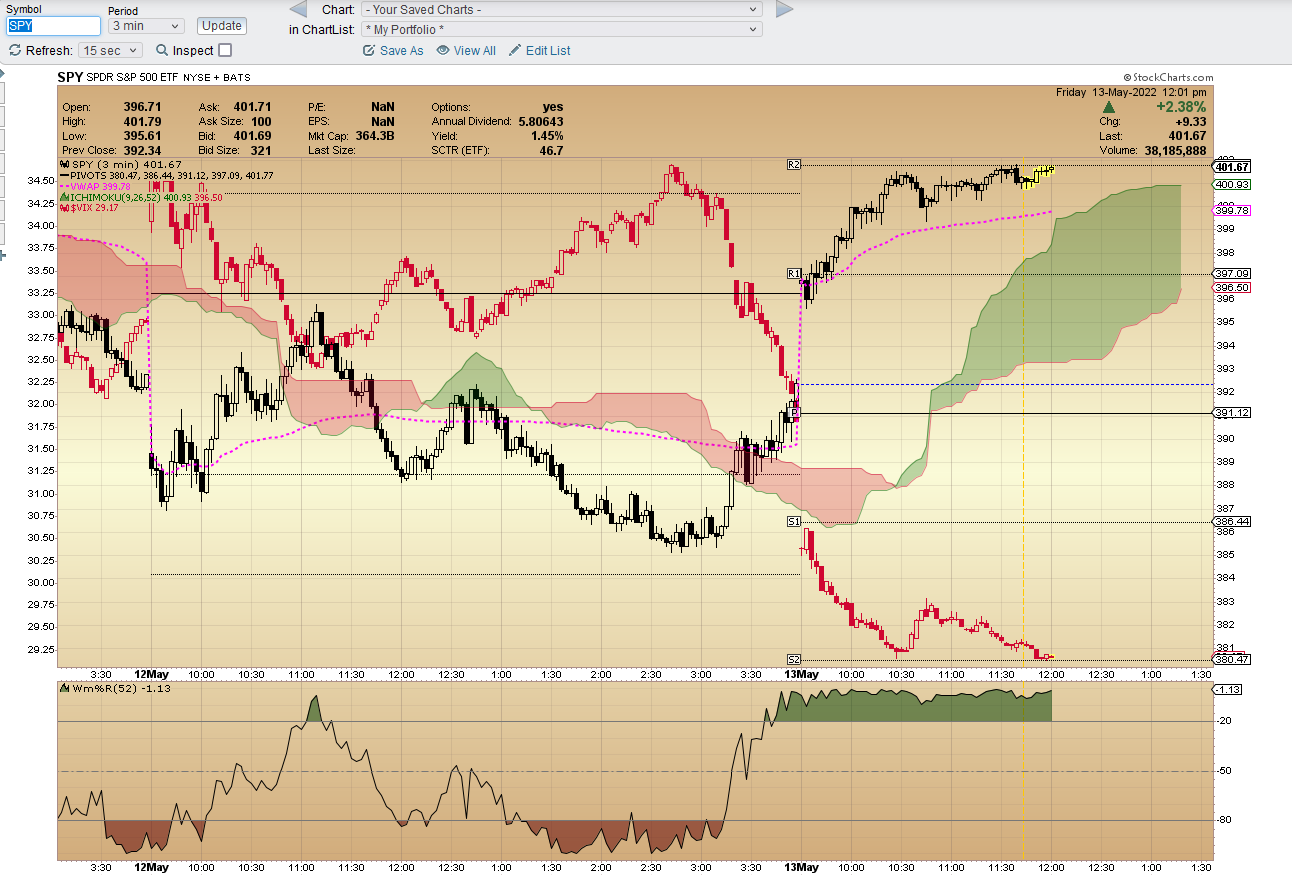Viewport: 1292px width, 881px height.
Task: Open the Period dropdown showing 3 min
Action: [146, 26]
